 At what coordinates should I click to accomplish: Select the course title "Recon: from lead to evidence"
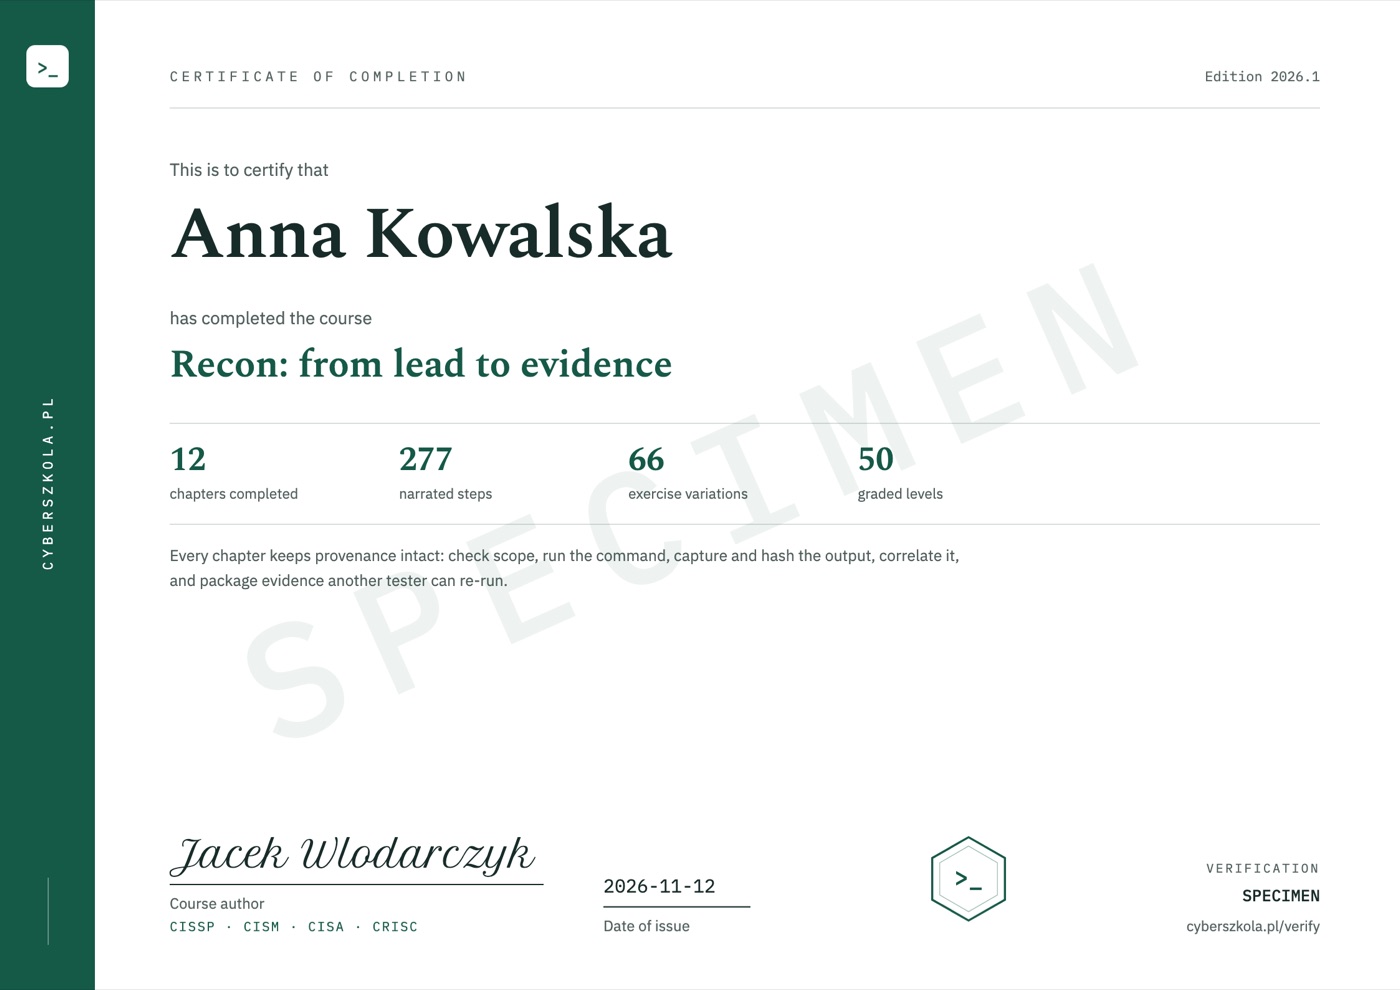(x=421, y=364)
